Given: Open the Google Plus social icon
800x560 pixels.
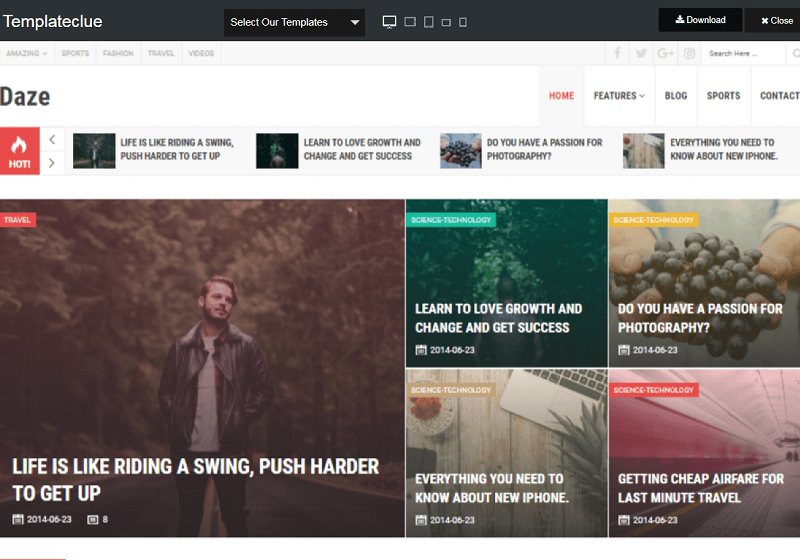Looking at the screenshot, I should 665,53.
